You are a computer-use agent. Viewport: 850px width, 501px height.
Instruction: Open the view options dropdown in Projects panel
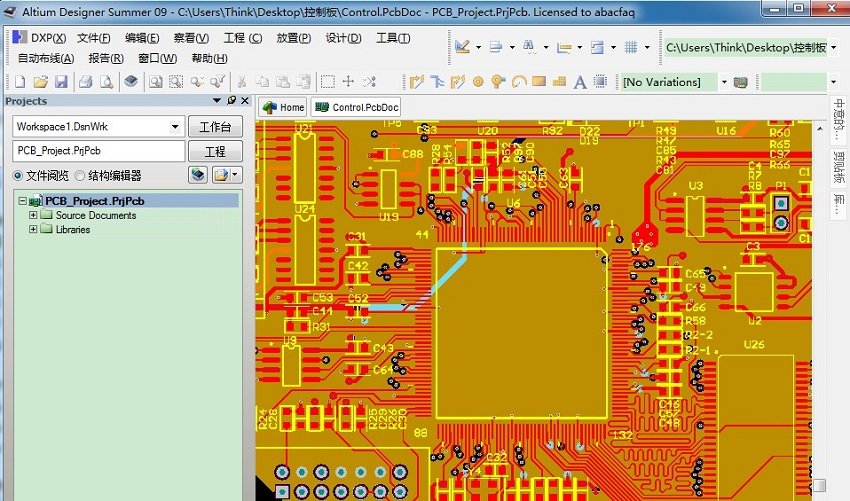tap(234, 175)
